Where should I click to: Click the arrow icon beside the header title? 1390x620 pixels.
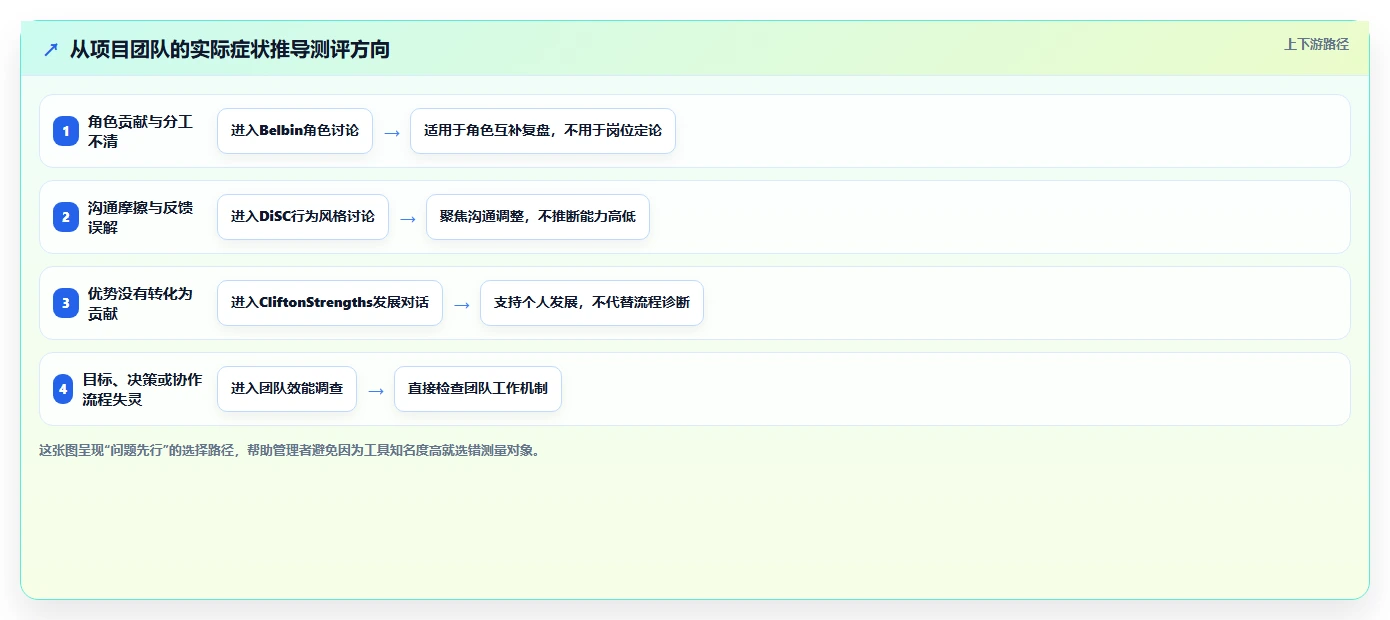click(x=51, y=49)
